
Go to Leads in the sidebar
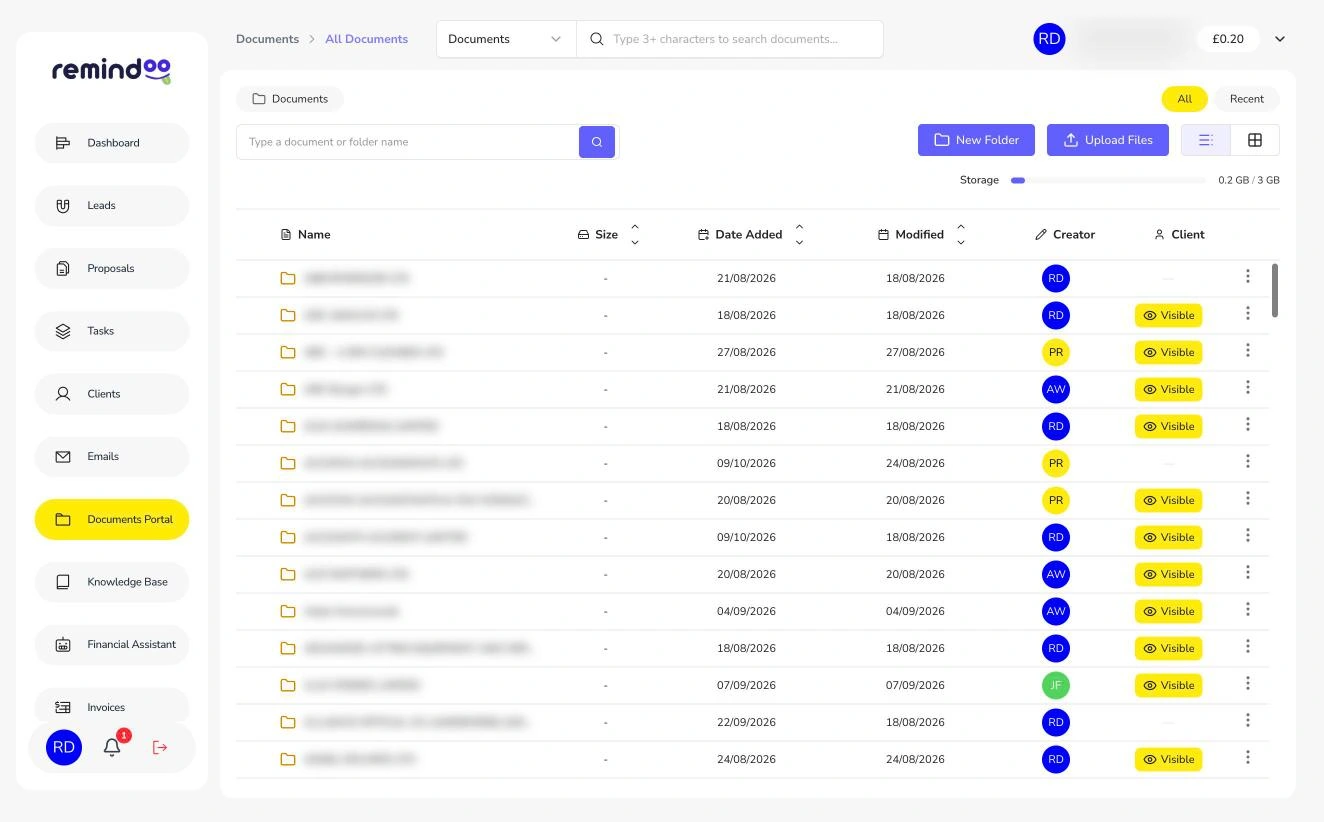(x=112, y=206)
